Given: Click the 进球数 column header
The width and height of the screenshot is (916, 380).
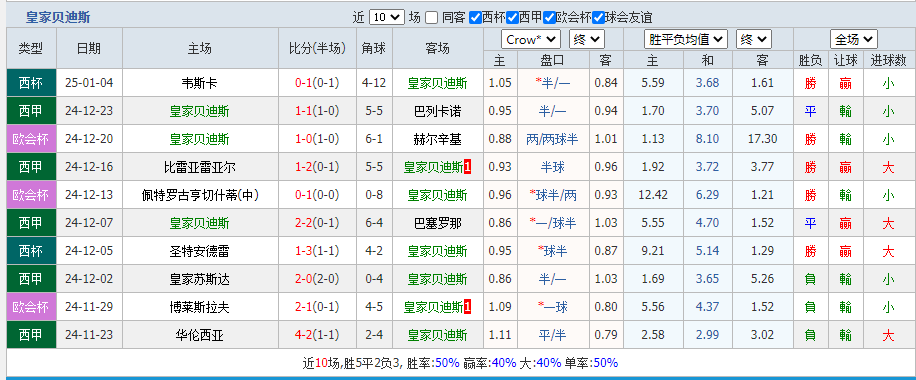Looking at the screenshot, I should (x=888, y=60).
